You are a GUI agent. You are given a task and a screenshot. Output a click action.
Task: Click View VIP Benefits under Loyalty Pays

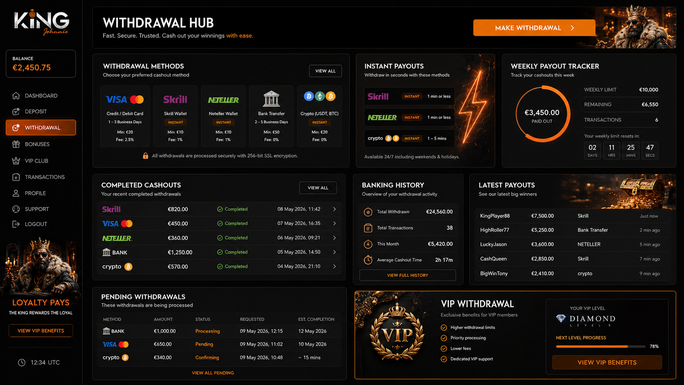(x=41, y=330)
